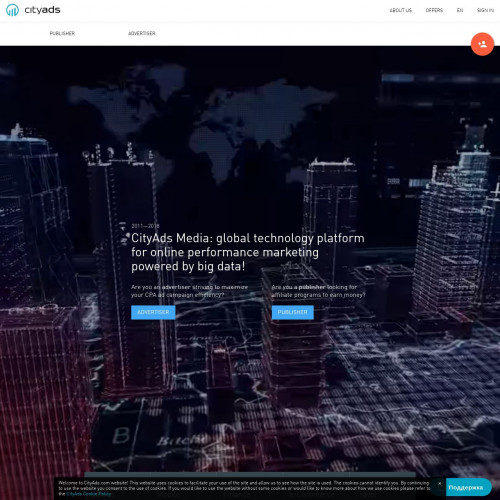Close the cookie notice banner
Viewport: 500px width, 500px height.
coord(439,484)
